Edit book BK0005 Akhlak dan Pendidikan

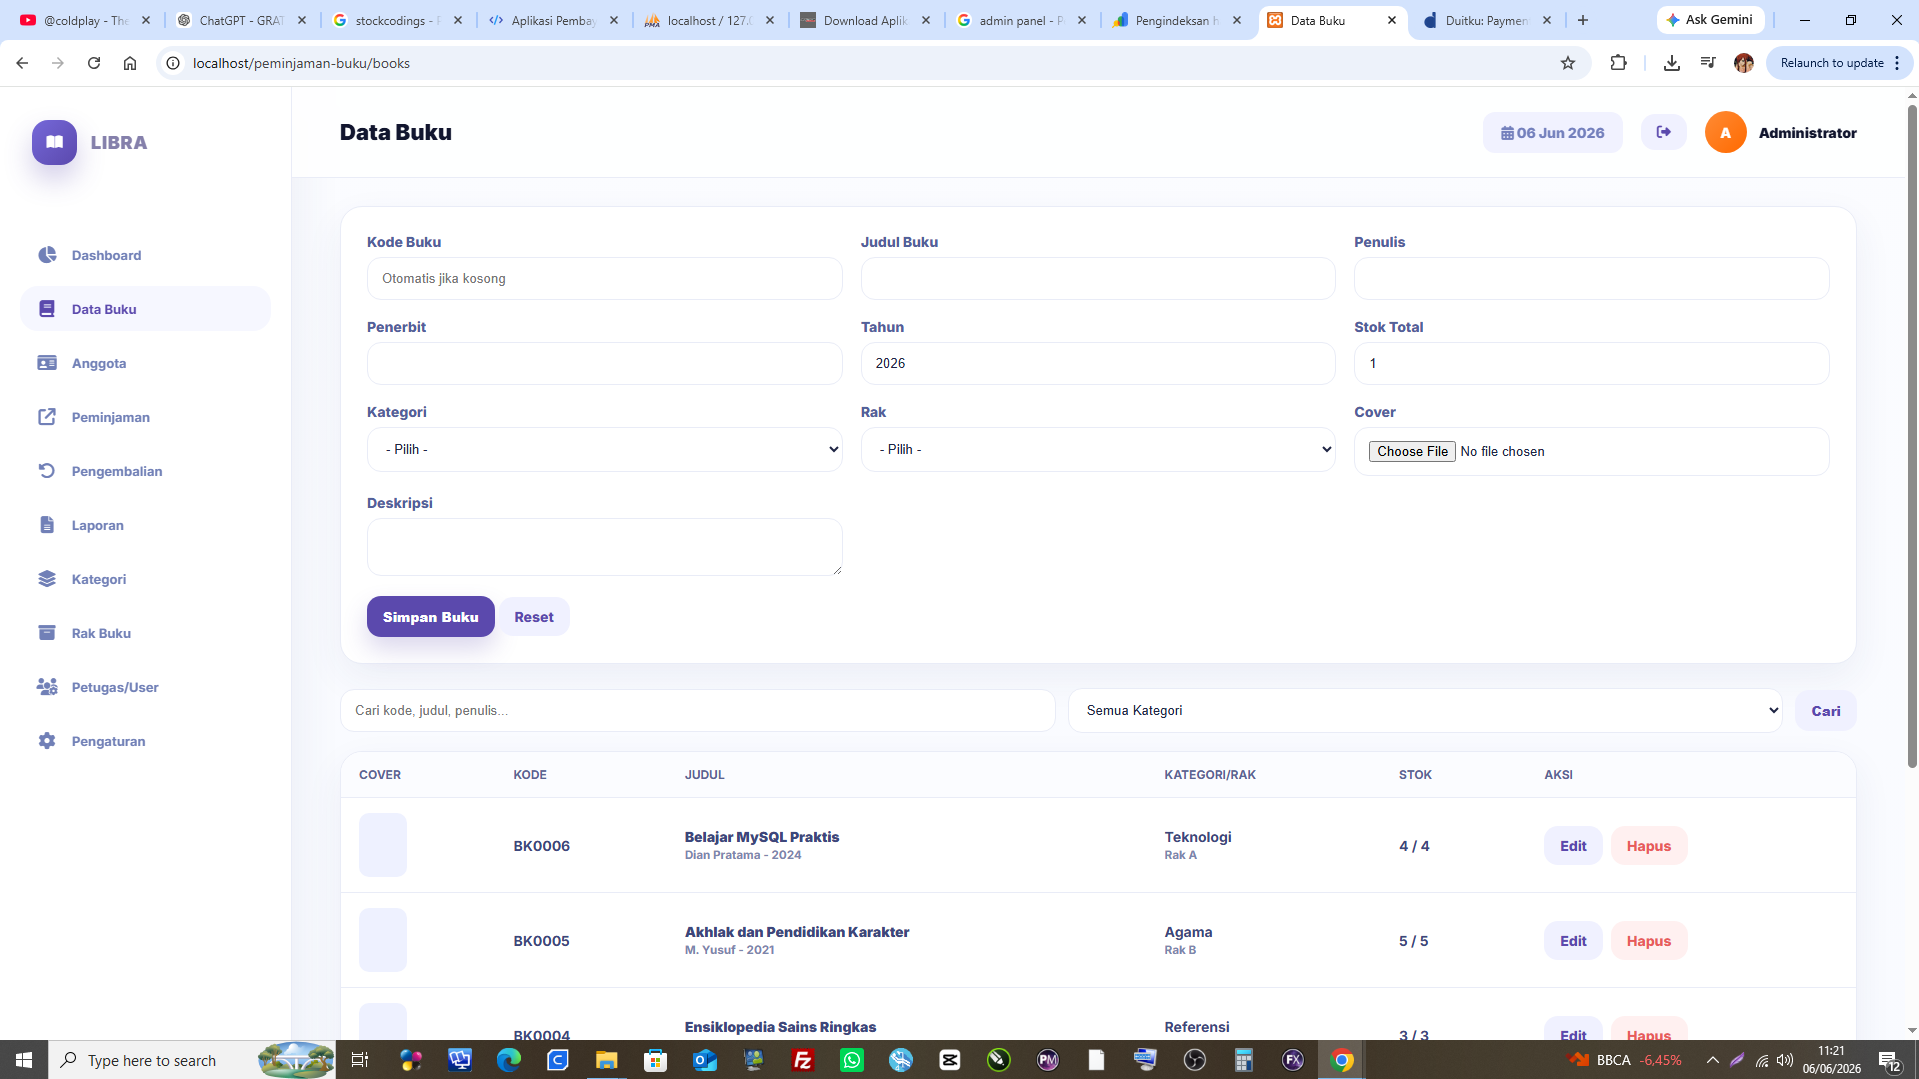click(x=1572, y=941)
